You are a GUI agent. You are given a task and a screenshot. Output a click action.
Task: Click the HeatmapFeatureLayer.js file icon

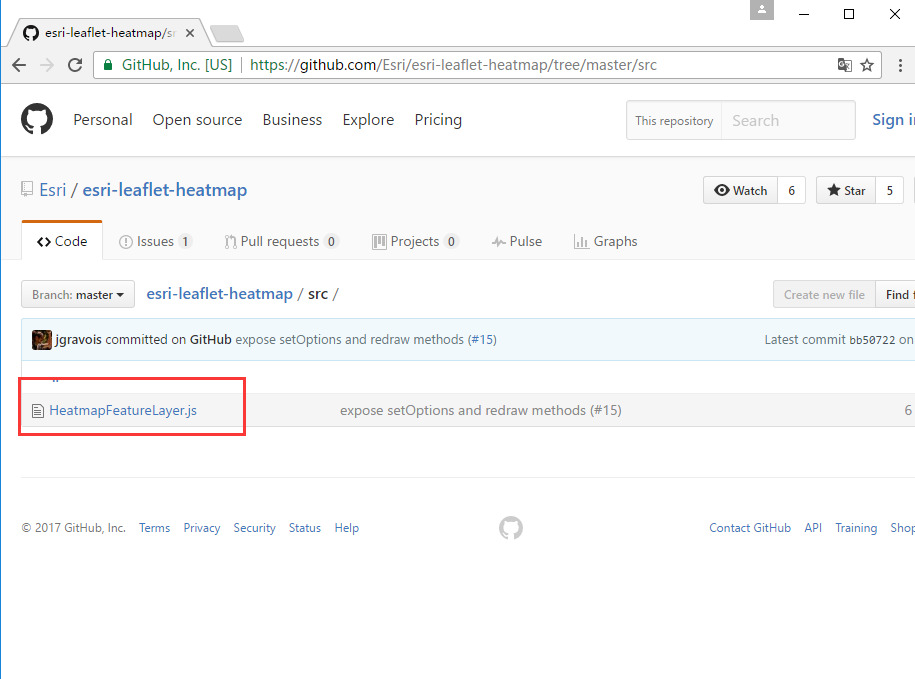point(37,411)
